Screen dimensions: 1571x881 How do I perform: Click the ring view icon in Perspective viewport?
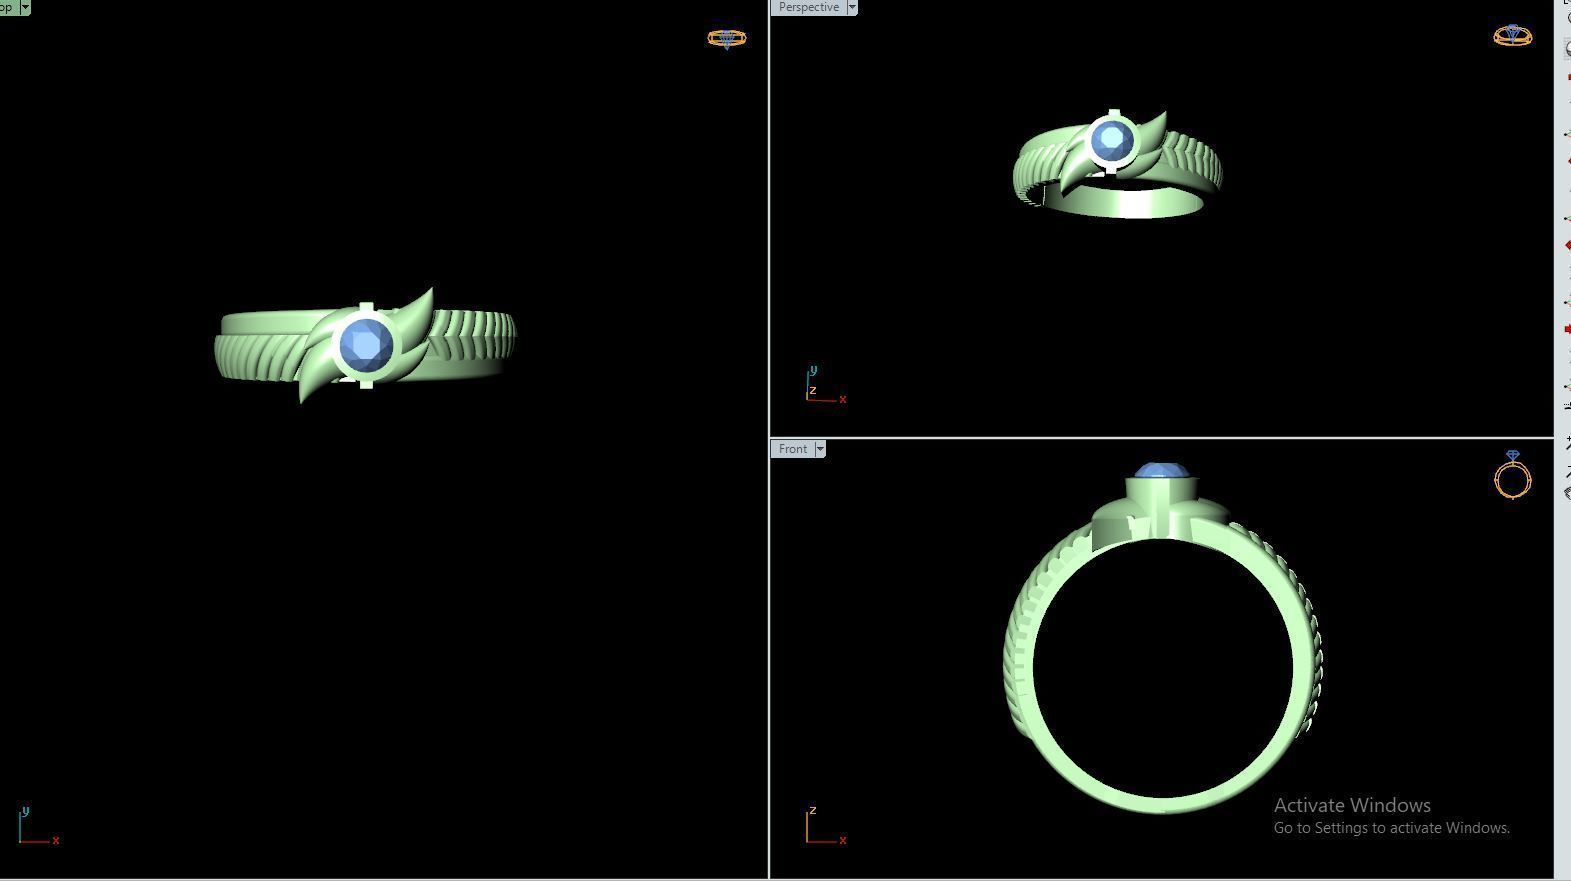(x=1512, y=36)
